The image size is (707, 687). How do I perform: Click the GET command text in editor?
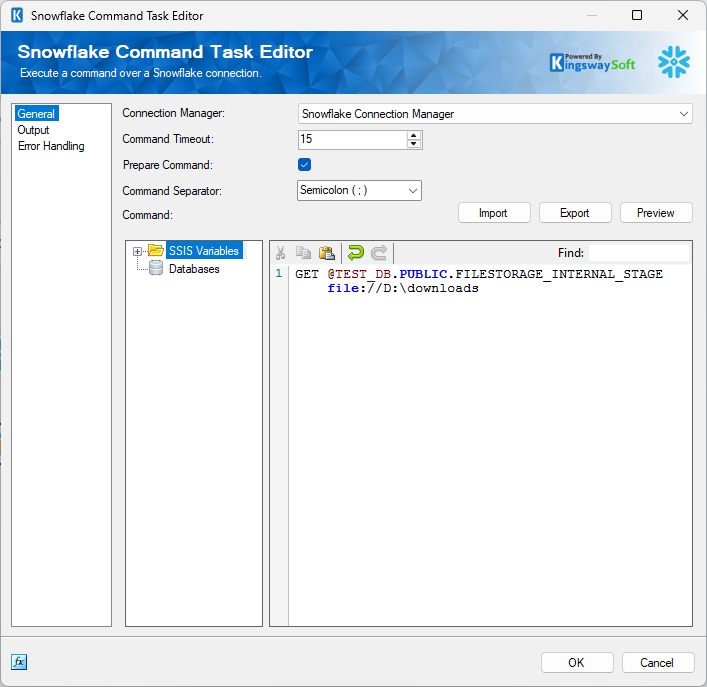pyautogui.click(x=307, y=274)
